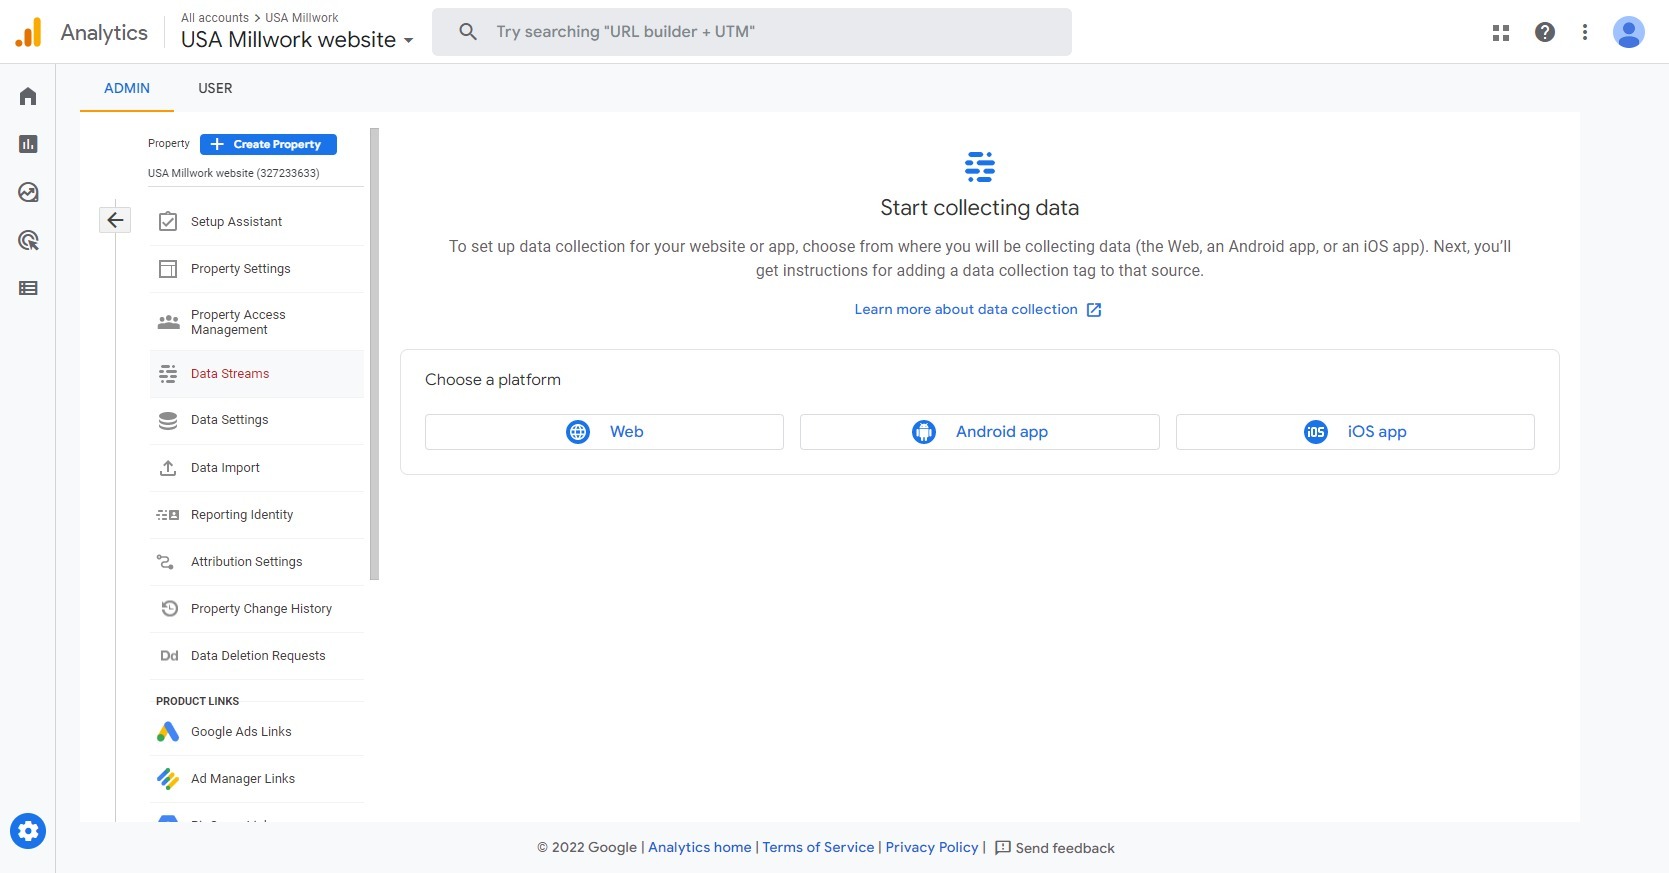Open Setup Assistant menu item
Screen dimensions: 1669x873
(x=257, y=222)
